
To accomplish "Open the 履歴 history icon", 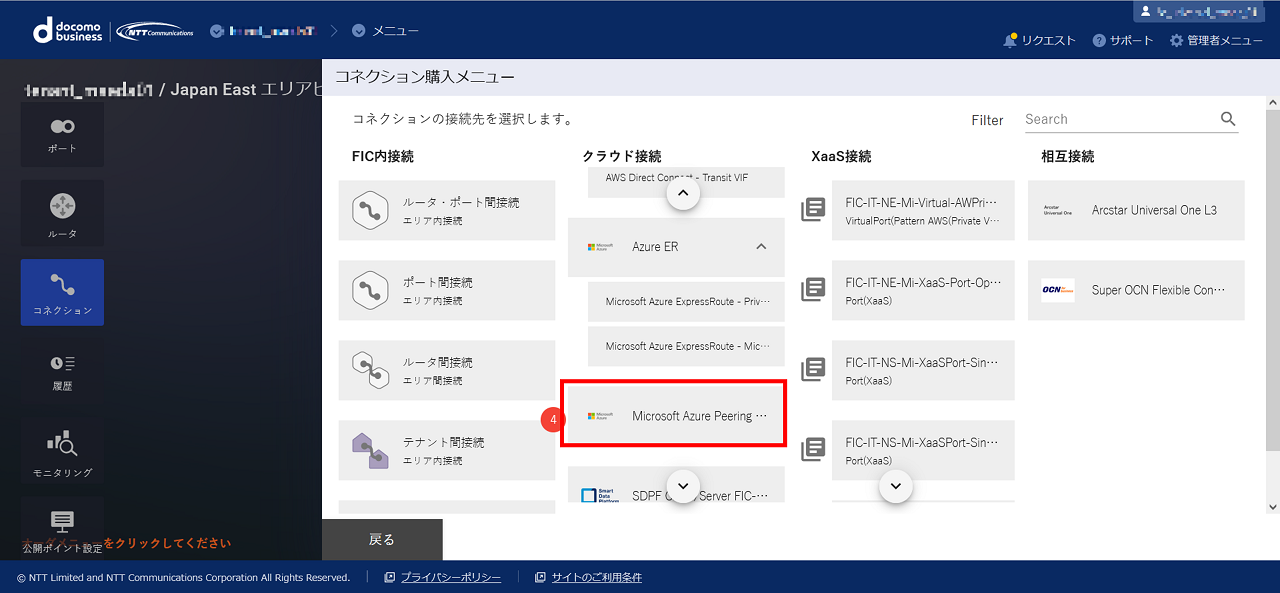I will [x=61, y=371].
